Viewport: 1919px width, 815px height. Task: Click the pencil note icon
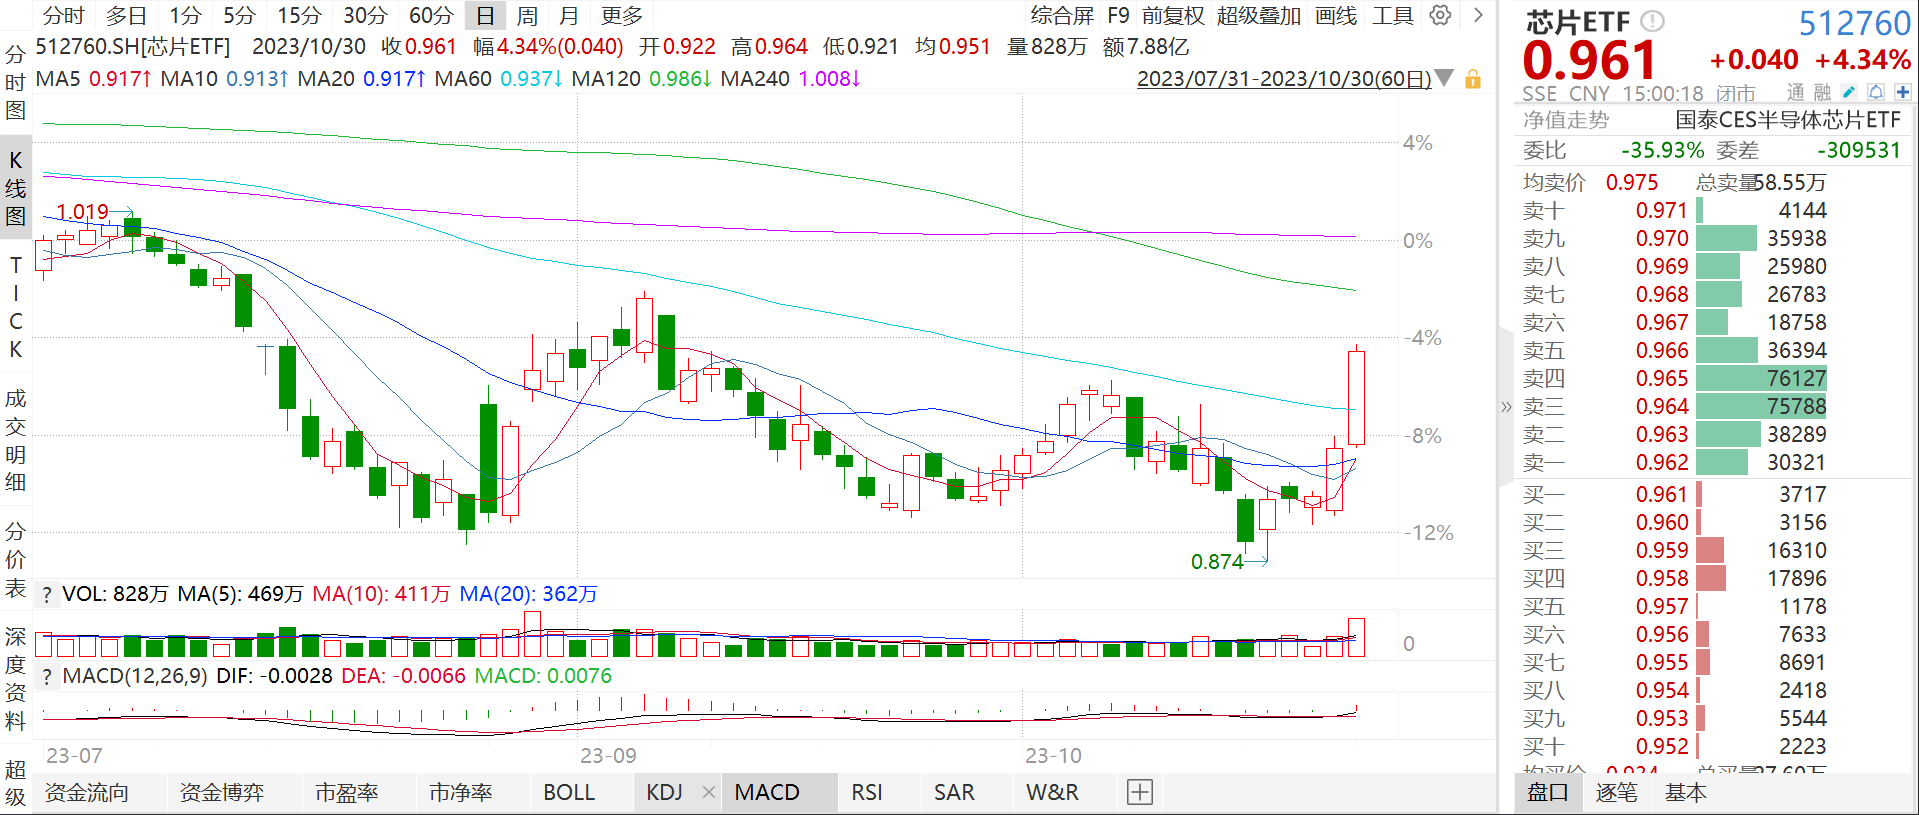pos(1849,92)
